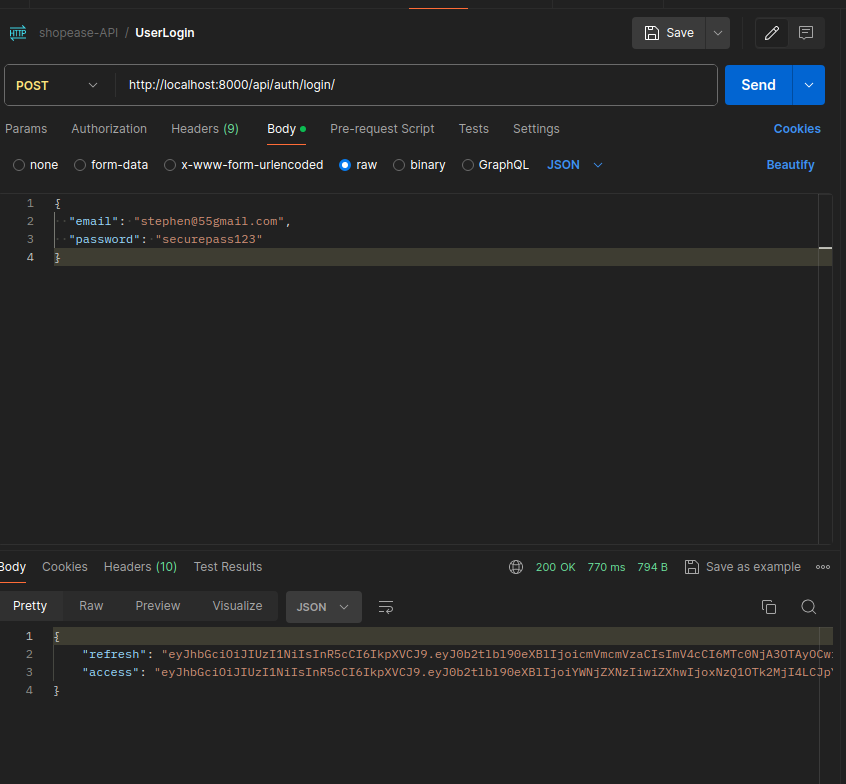Image resolution: width=846 pixels, height=784 pixels.
Task: Open the response three-dots menu
Action: coord(823,567)
